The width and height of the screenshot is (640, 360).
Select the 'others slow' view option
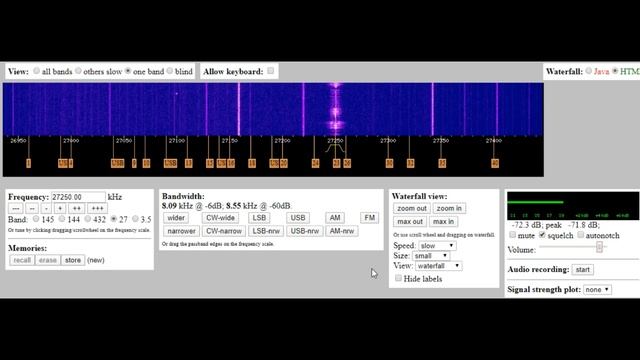pyautogui.click(x=78, y=71)
